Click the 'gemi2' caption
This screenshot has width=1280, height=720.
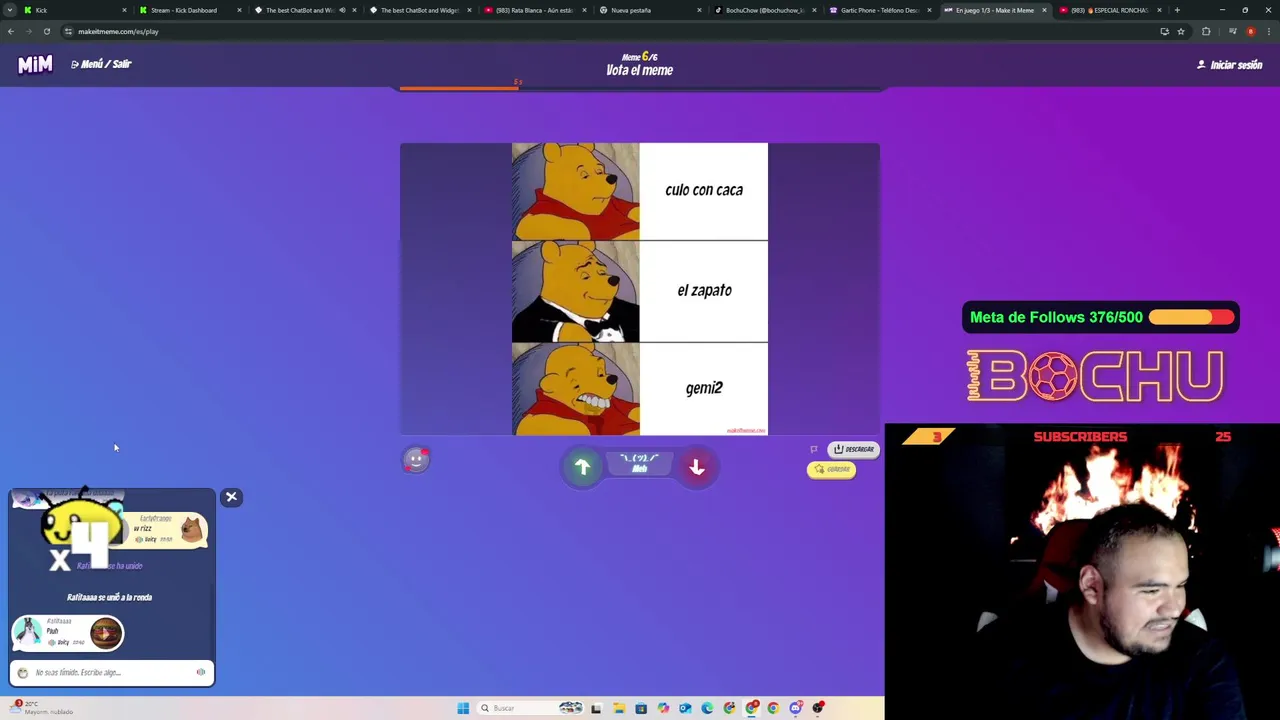tap(704, 388)
